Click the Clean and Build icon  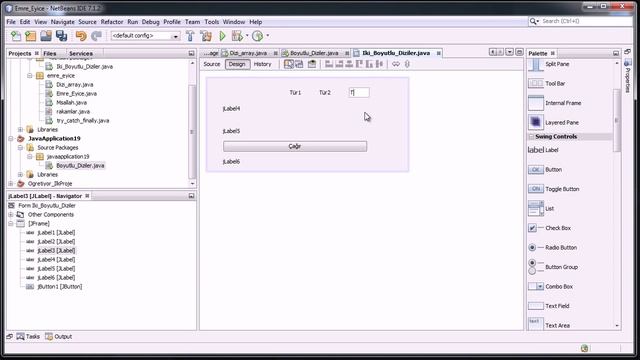point(206,36)
